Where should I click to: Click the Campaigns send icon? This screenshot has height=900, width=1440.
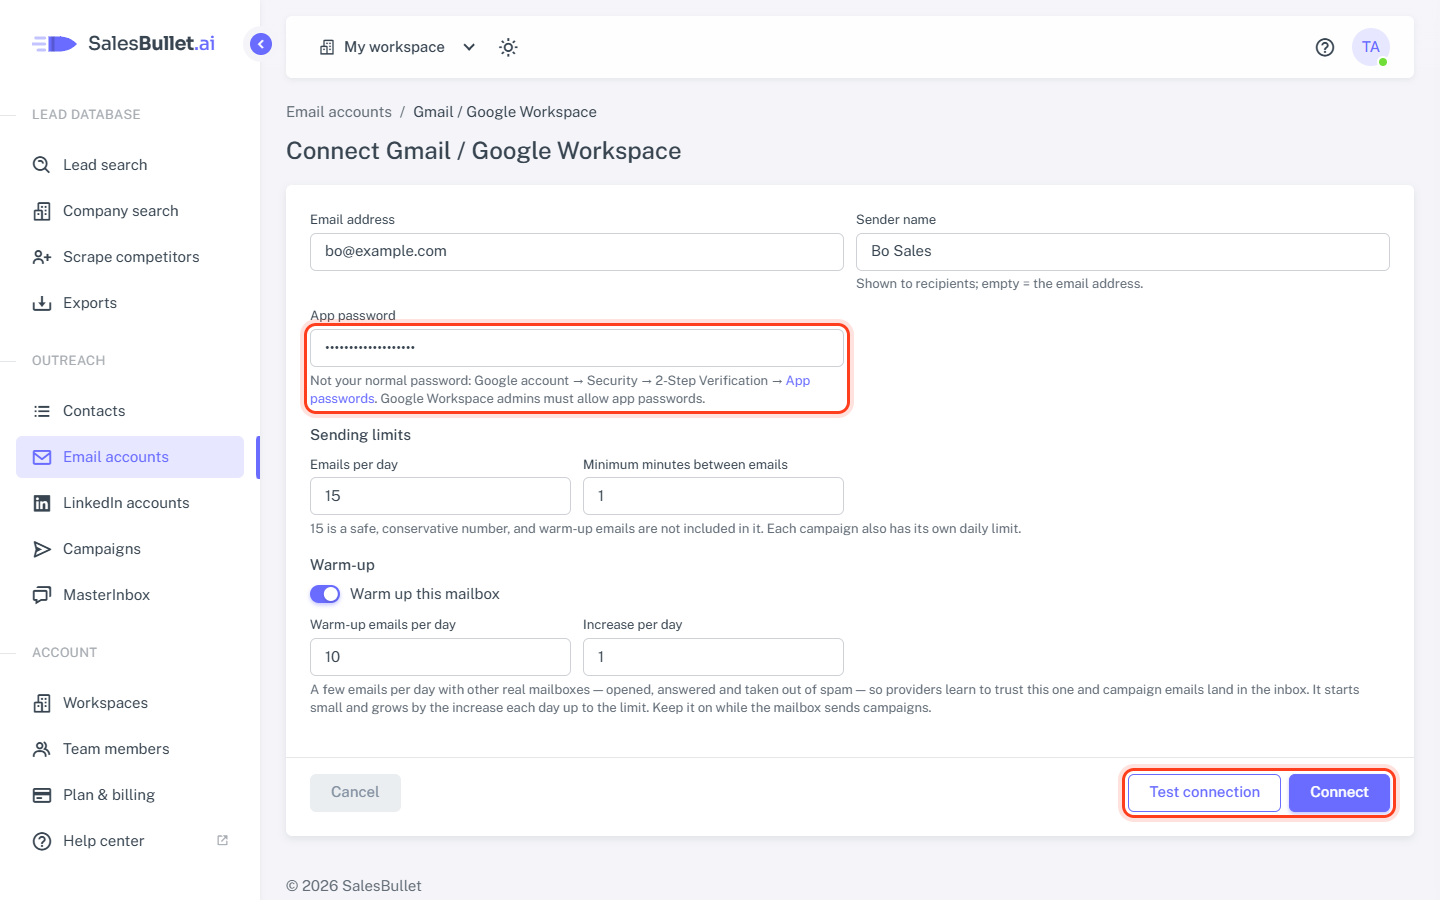tap(42, 549)
